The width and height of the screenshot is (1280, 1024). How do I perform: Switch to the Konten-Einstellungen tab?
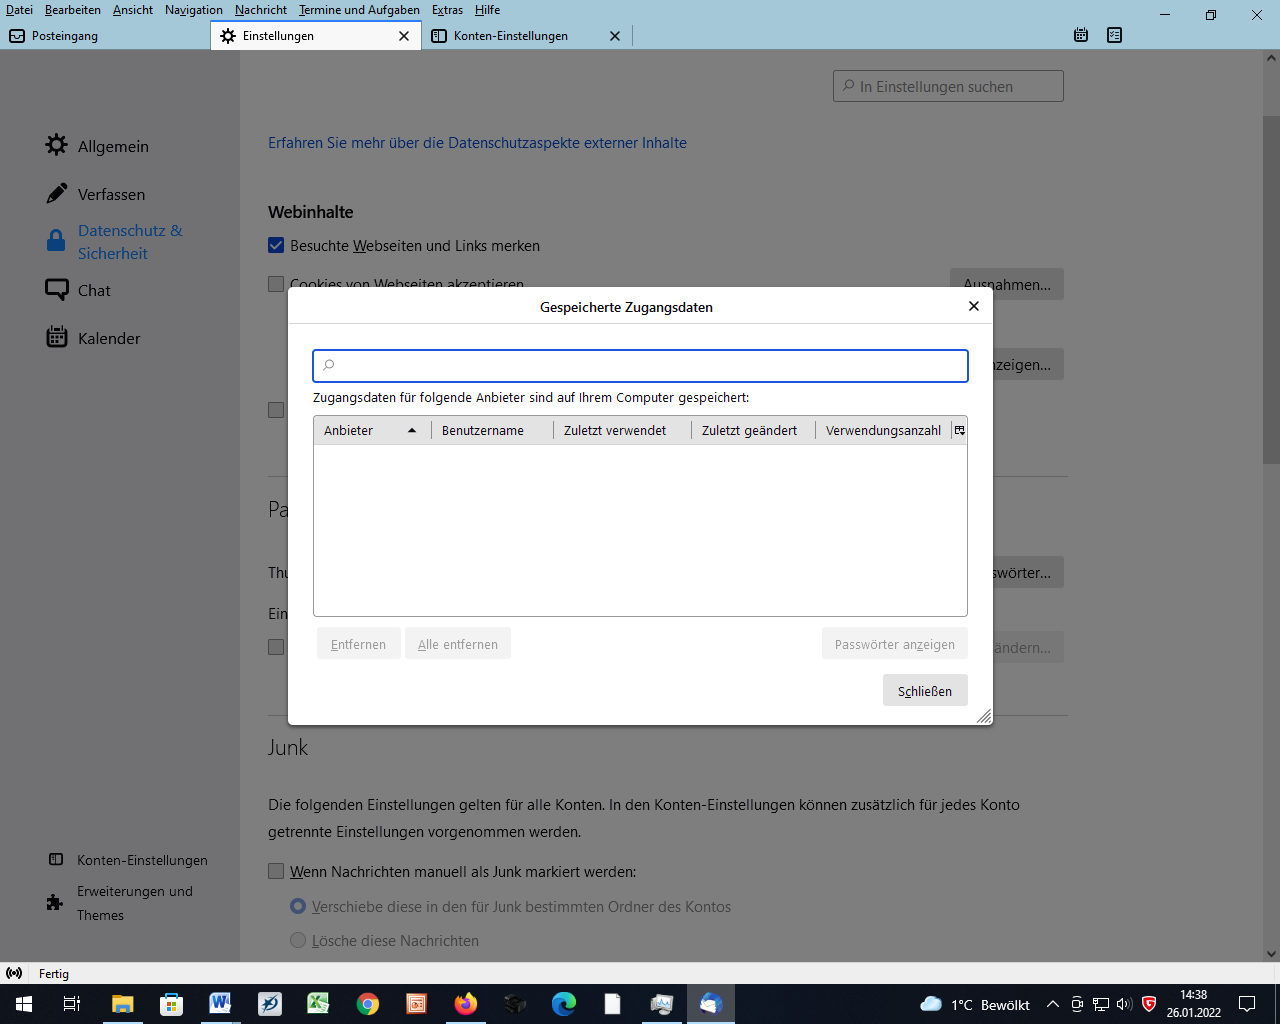pos(527,36)
